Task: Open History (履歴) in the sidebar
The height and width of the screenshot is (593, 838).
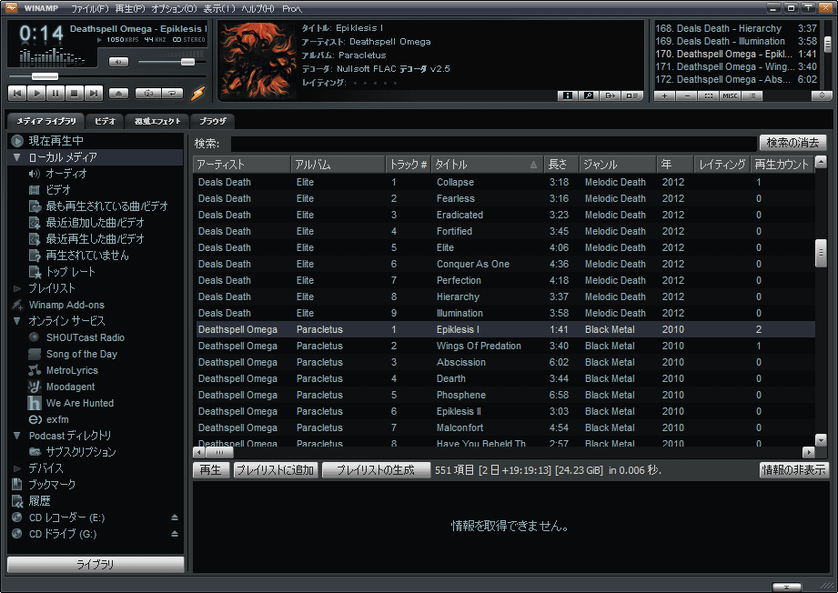Action: [x=39, y=501]
